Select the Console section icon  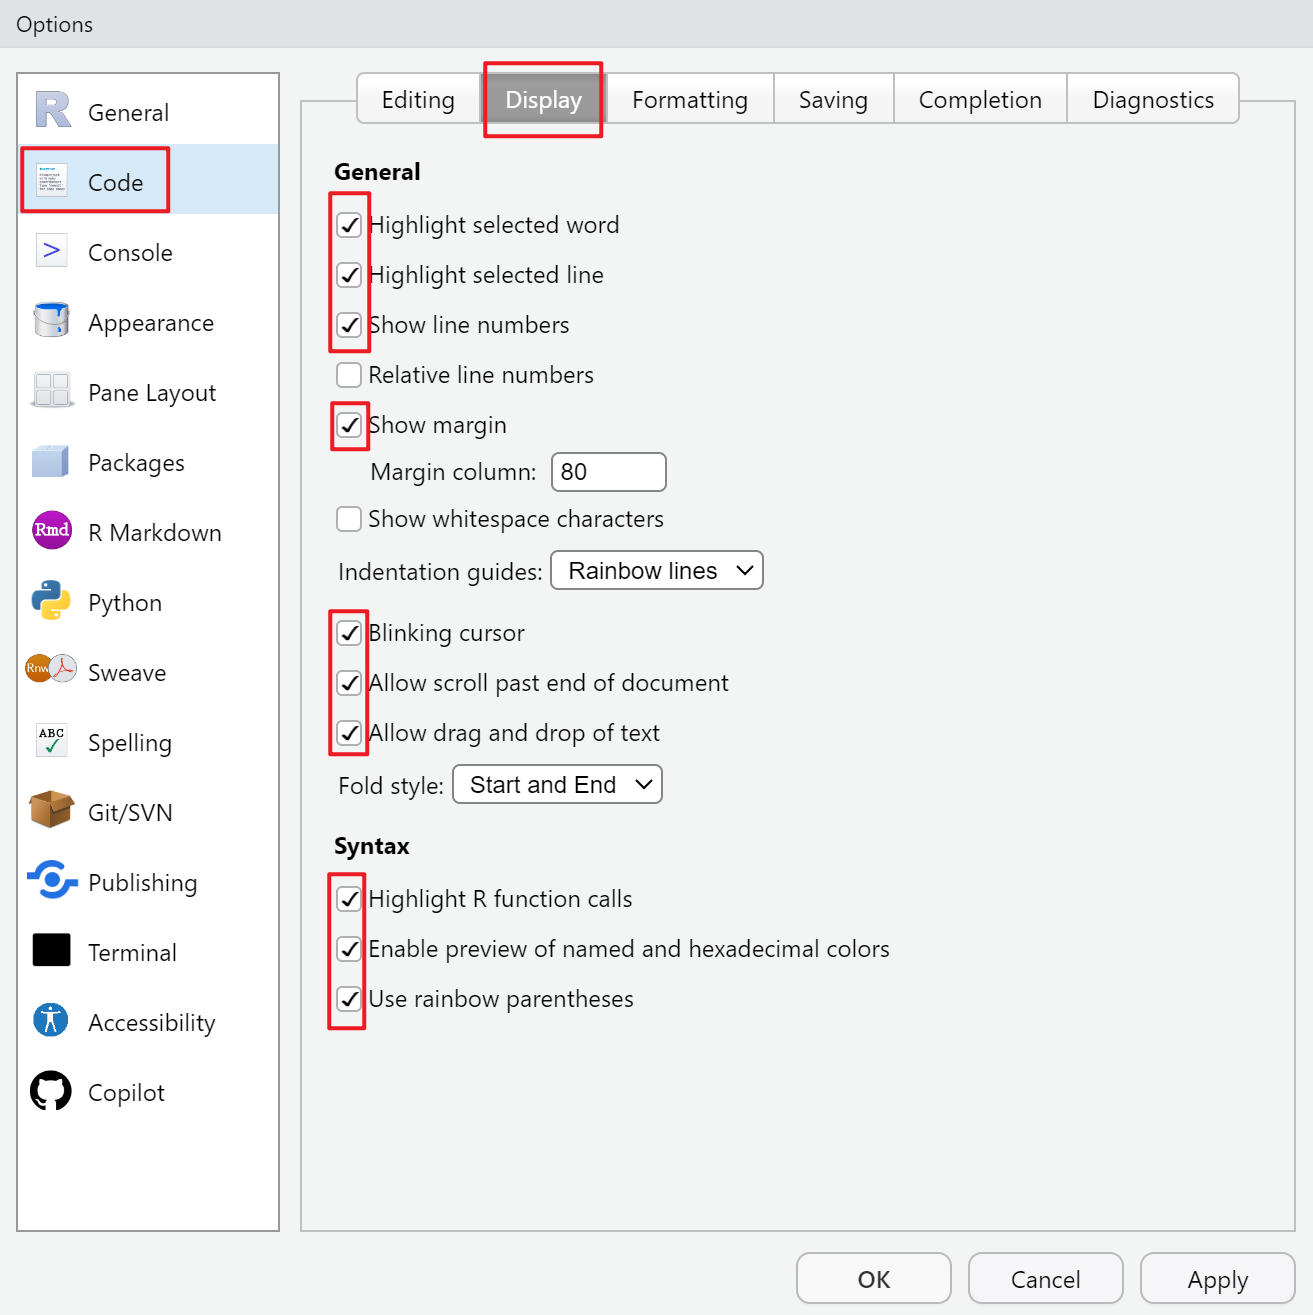point(52,251)
